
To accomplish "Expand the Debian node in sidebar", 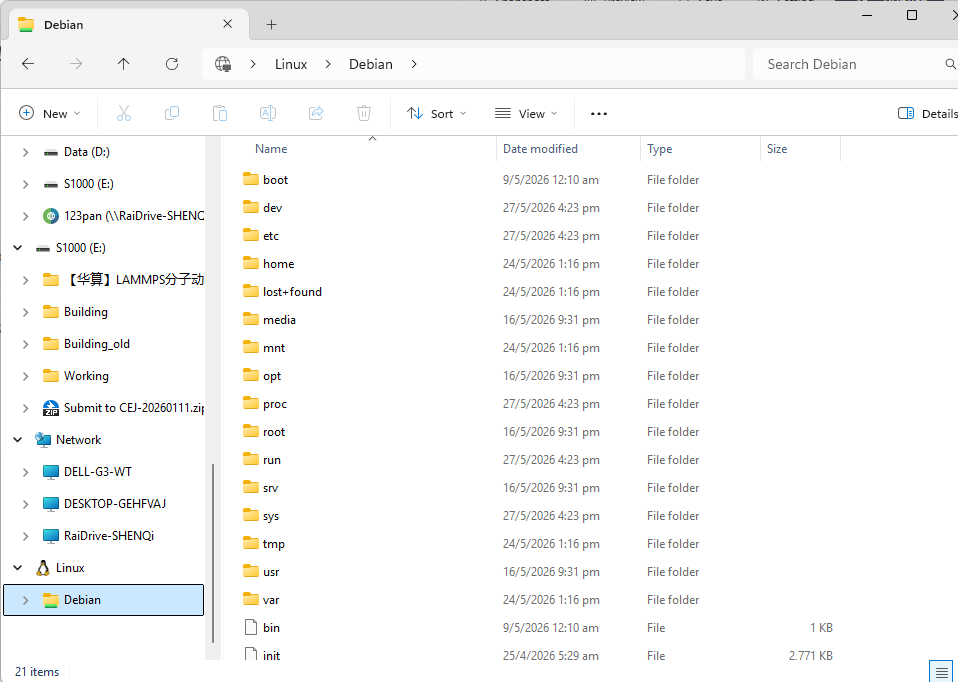I will tap(25, 600).
